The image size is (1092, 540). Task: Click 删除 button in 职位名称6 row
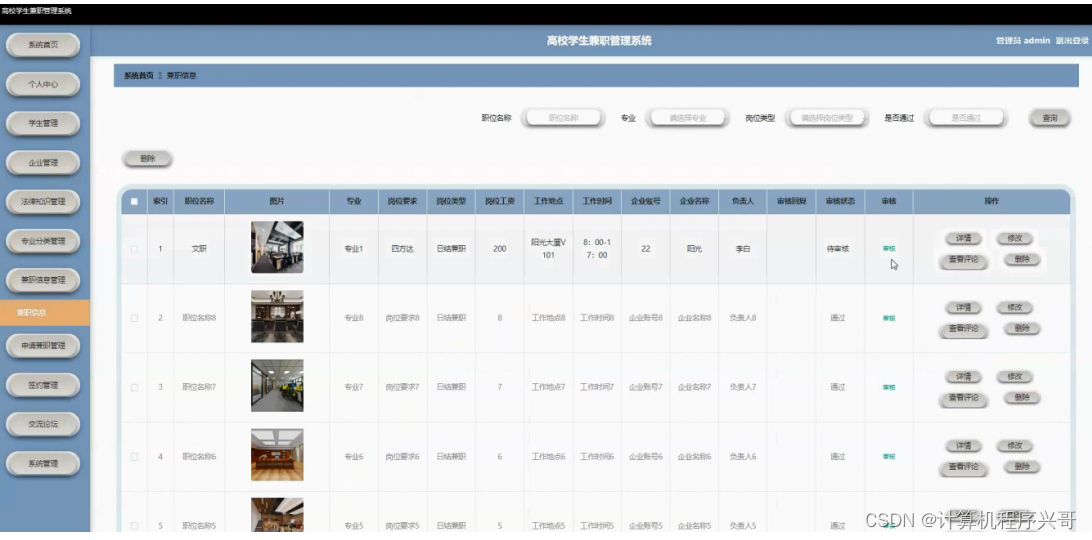pos(1022,467)
